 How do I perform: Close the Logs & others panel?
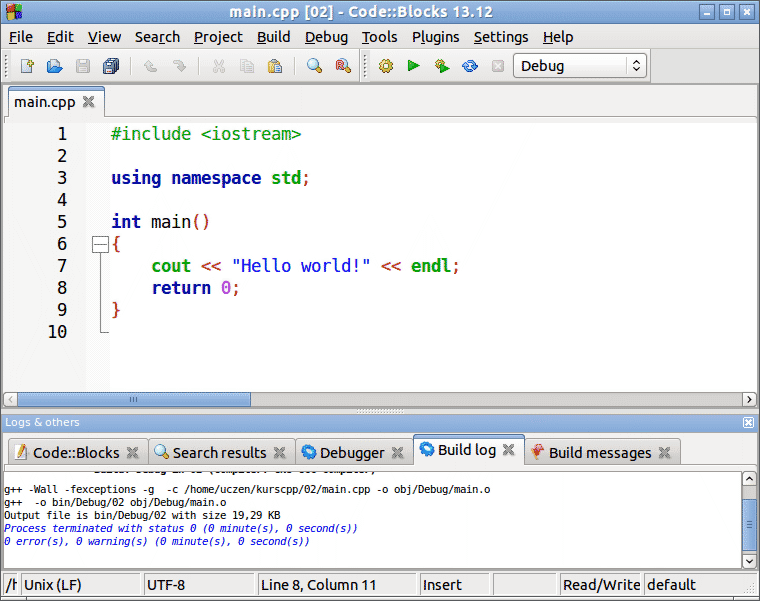click(748, 423)
